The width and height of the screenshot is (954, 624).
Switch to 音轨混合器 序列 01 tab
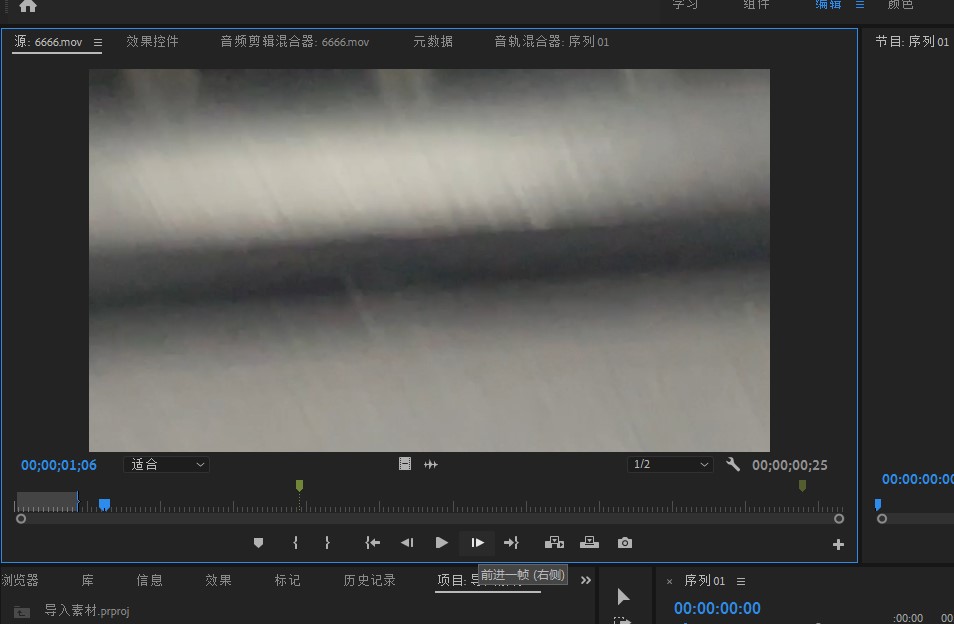tap(551, 41)
